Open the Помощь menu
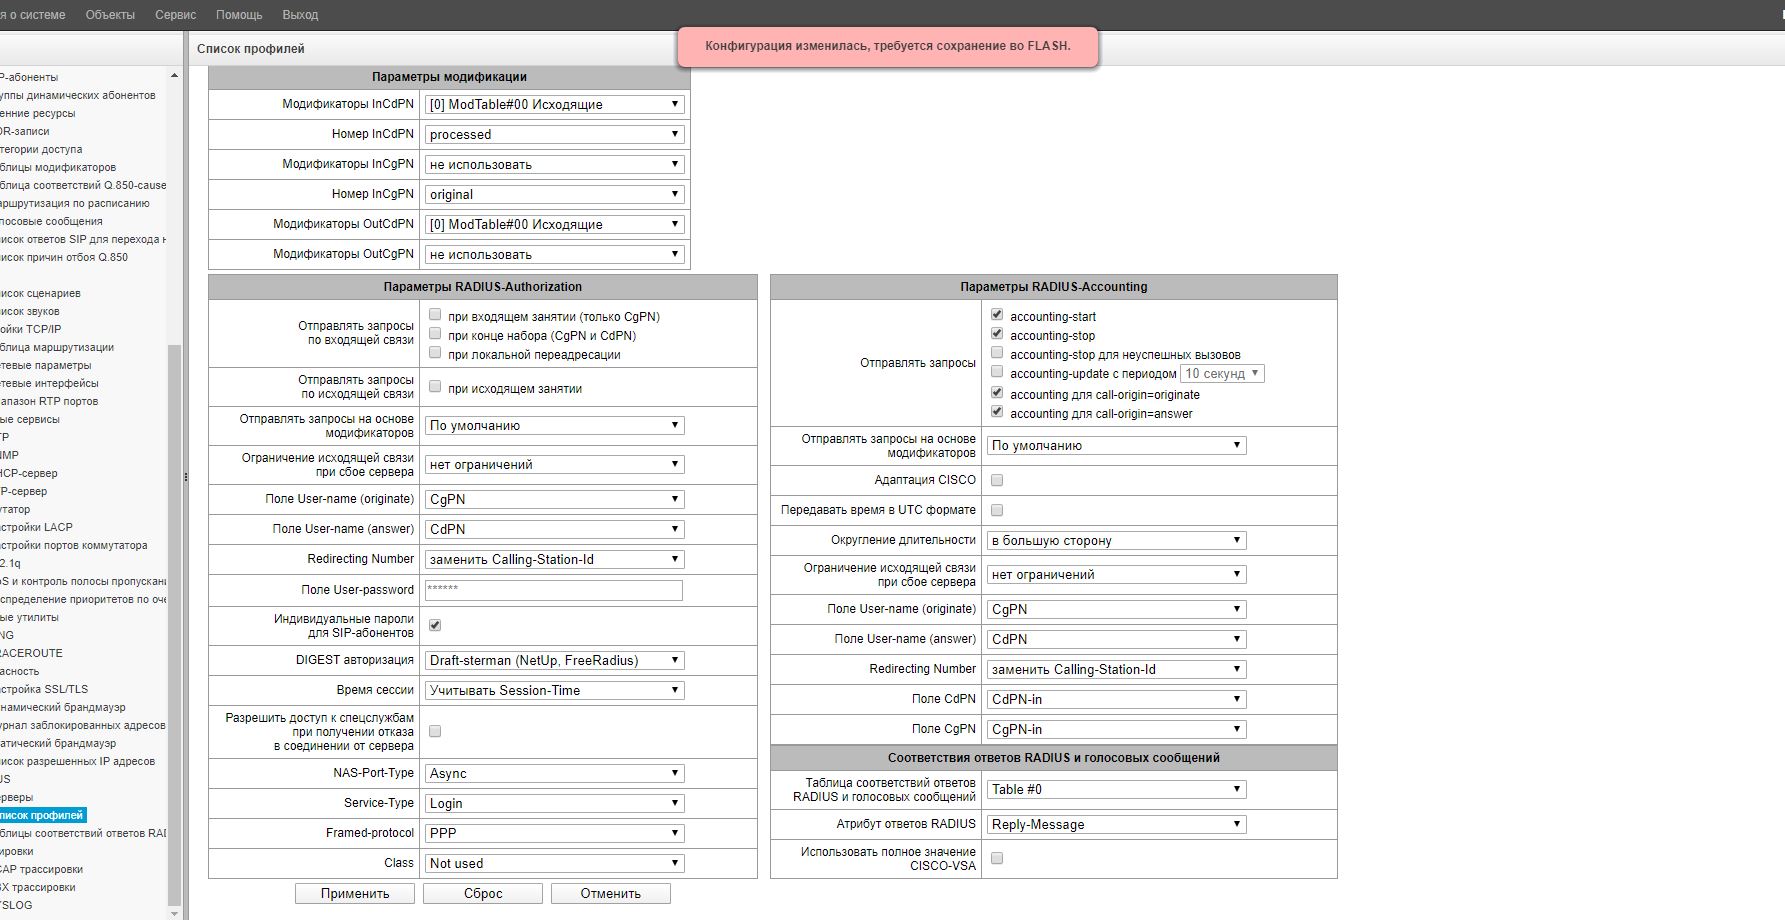Viewport: 1785px width, 920px height. [x=239, y=15]
